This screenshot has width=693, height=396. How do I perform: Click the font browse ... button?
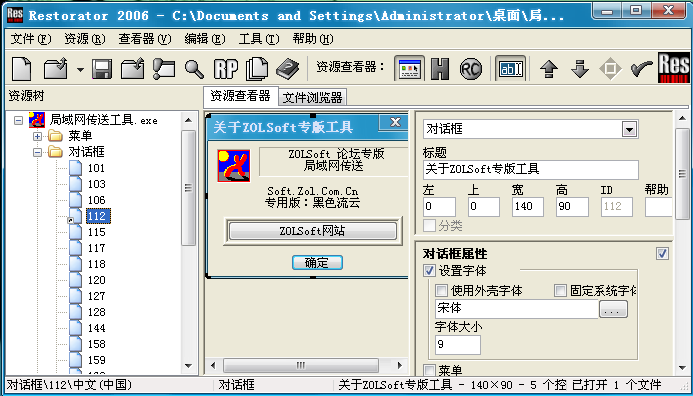[x=613, y=309]
